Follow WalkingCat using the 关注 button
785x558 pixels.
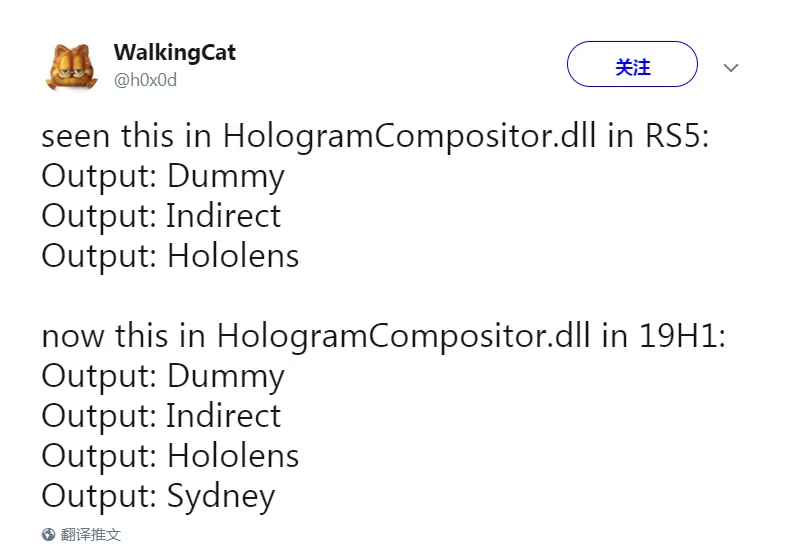(632, 64)
